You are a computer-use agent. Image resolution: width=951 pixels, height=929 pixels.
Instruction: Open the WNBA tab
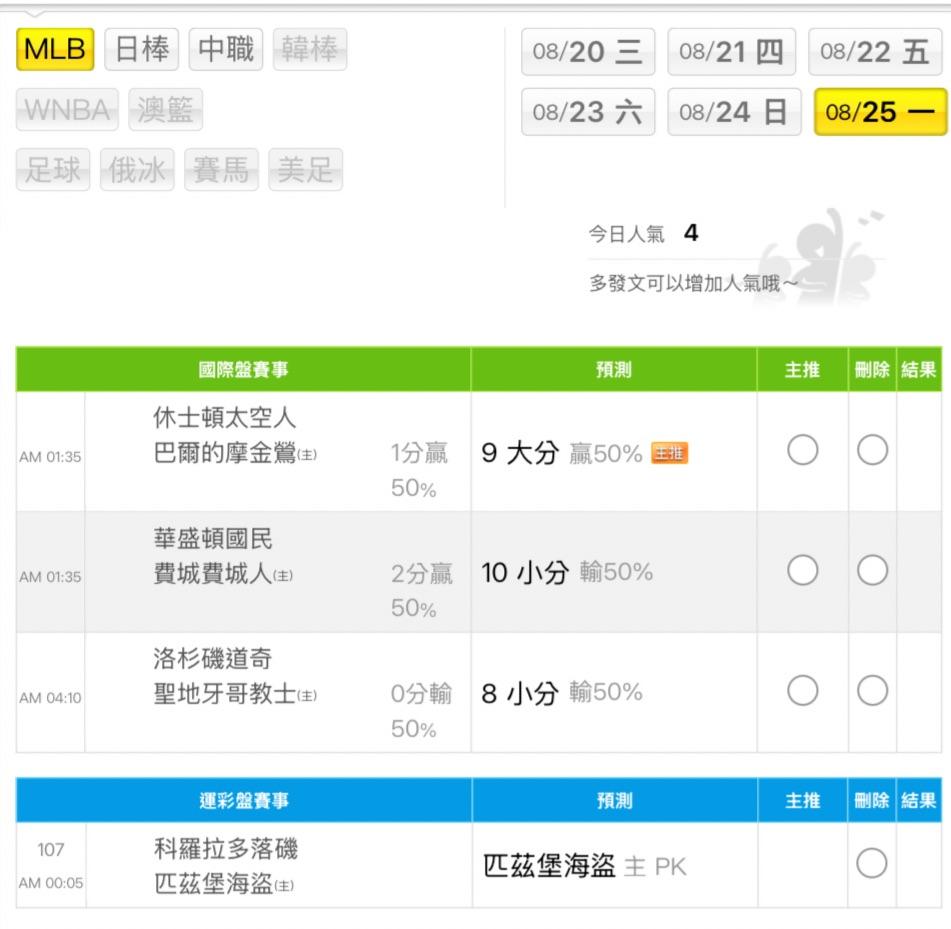click(x=67, y=110)
